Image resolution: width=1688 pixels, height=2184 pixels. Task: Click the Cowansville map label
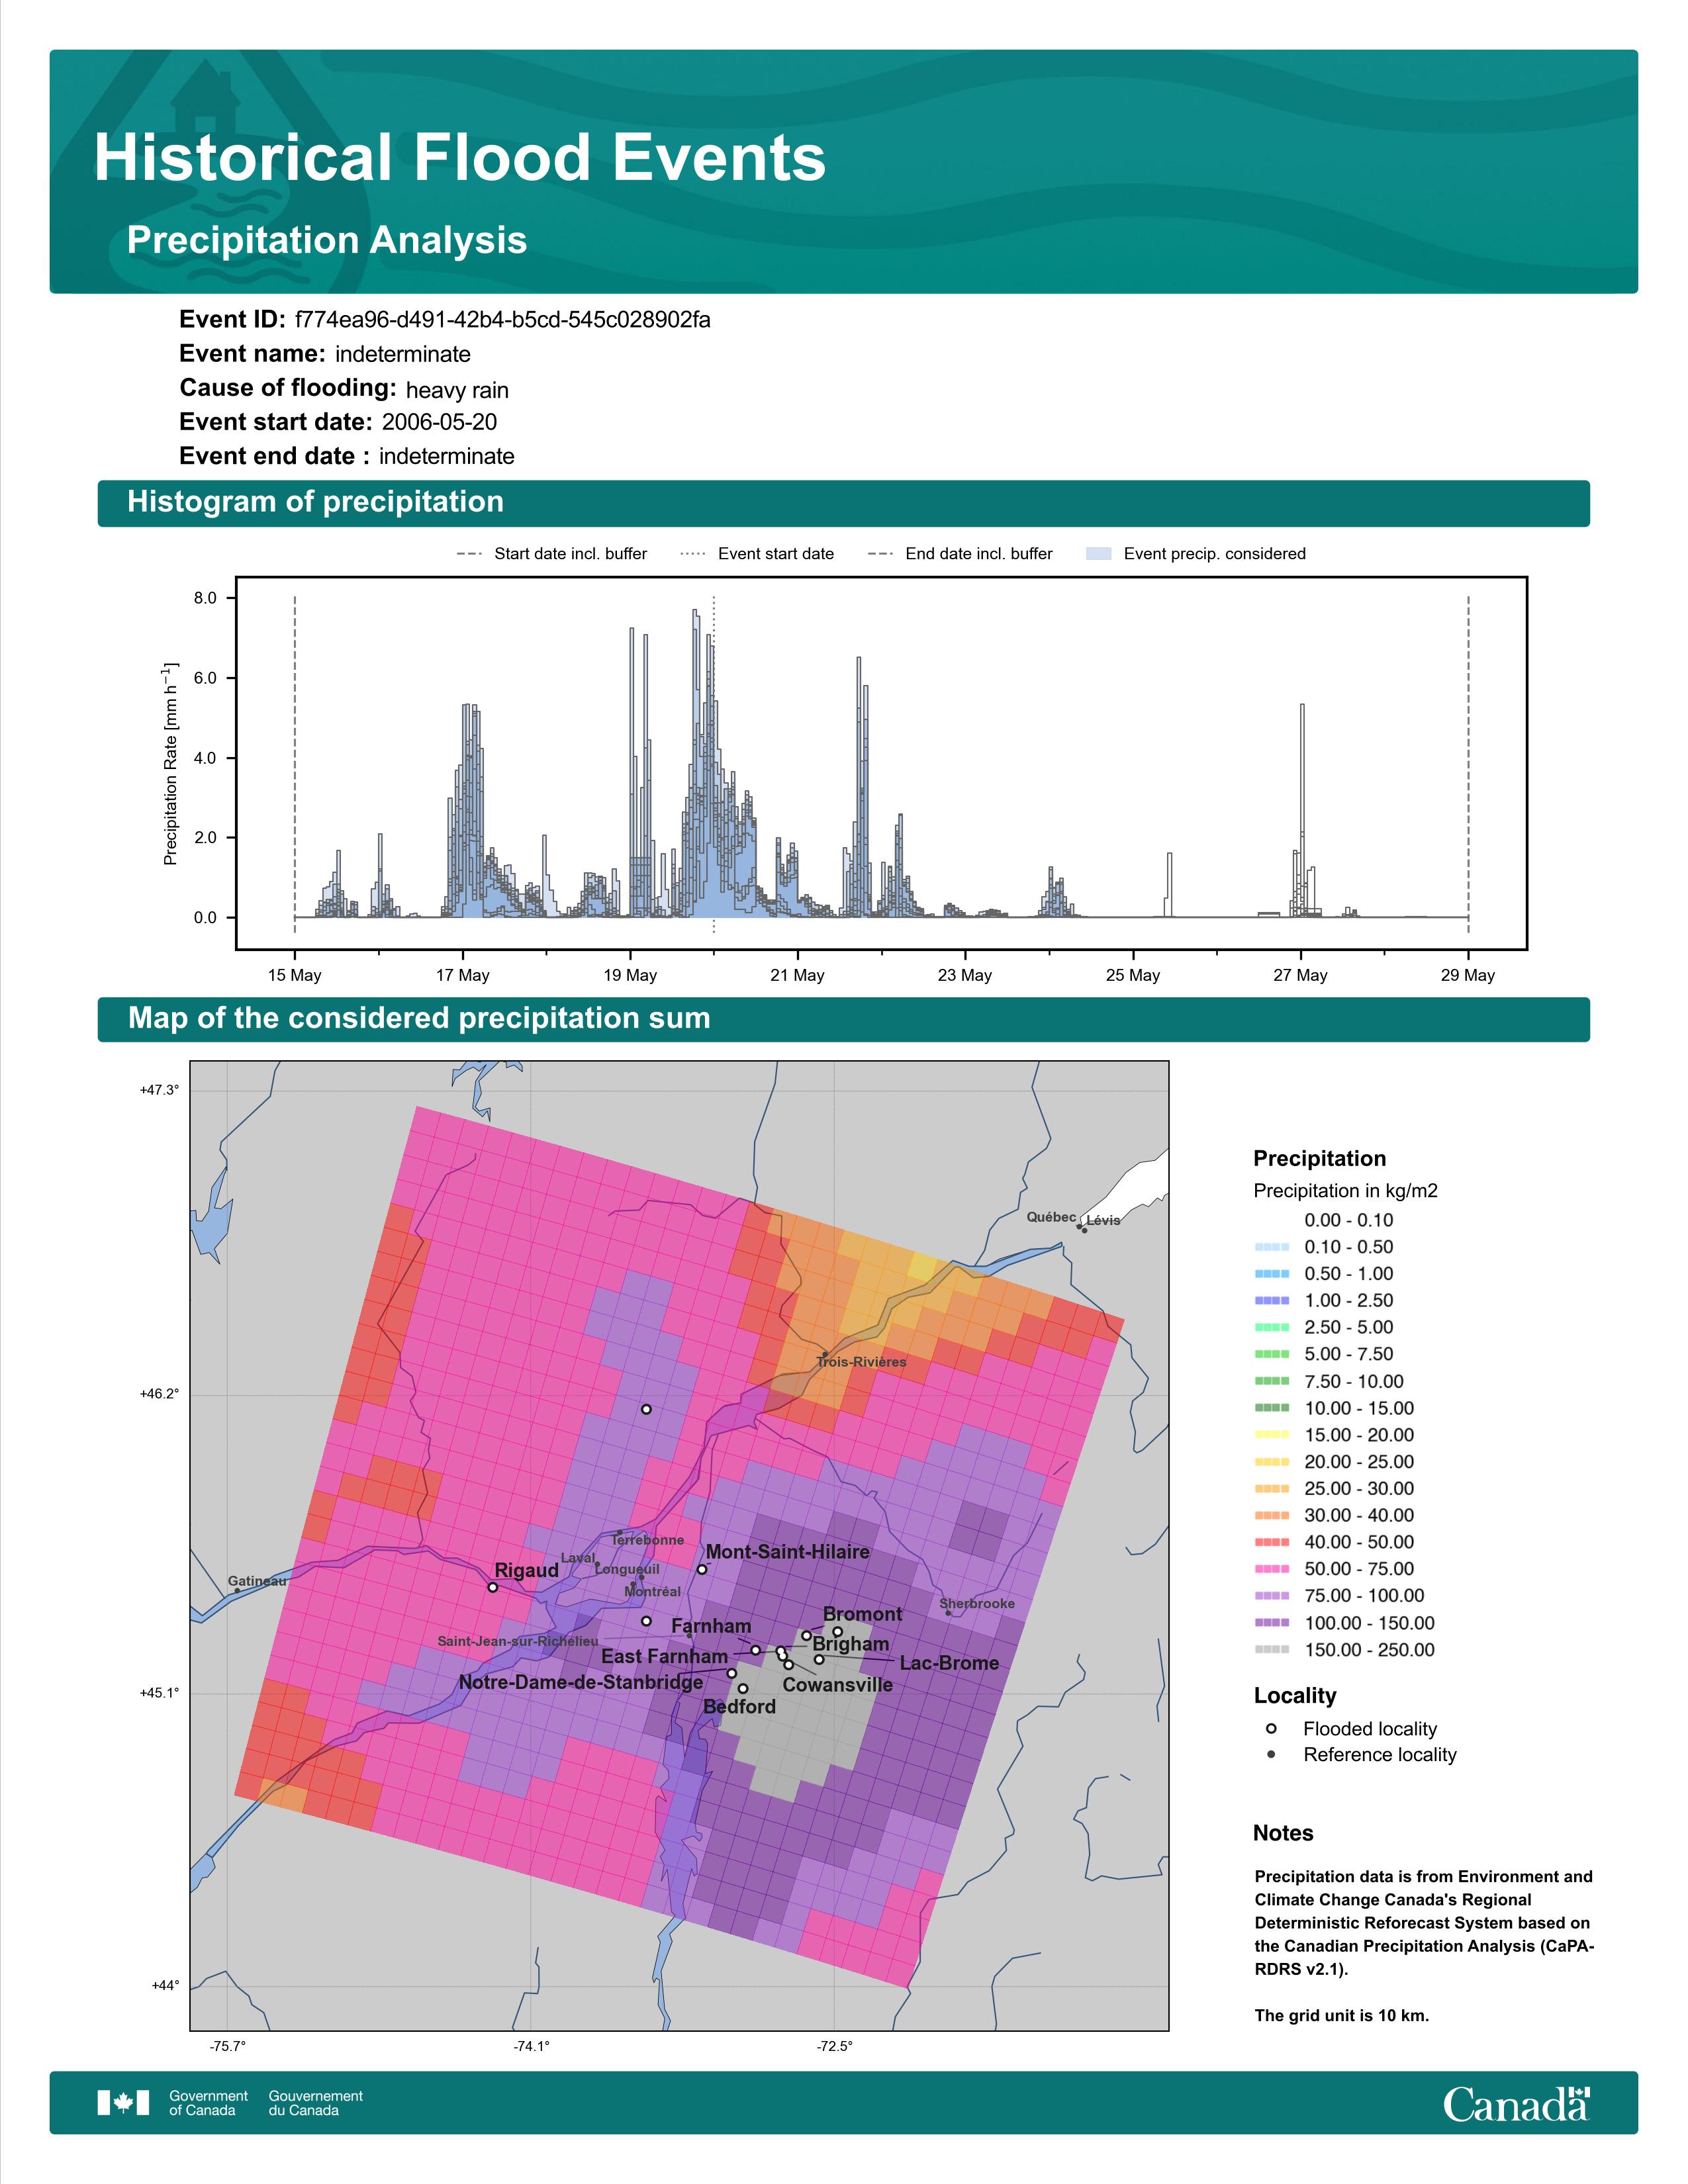tap(838, 1685)
